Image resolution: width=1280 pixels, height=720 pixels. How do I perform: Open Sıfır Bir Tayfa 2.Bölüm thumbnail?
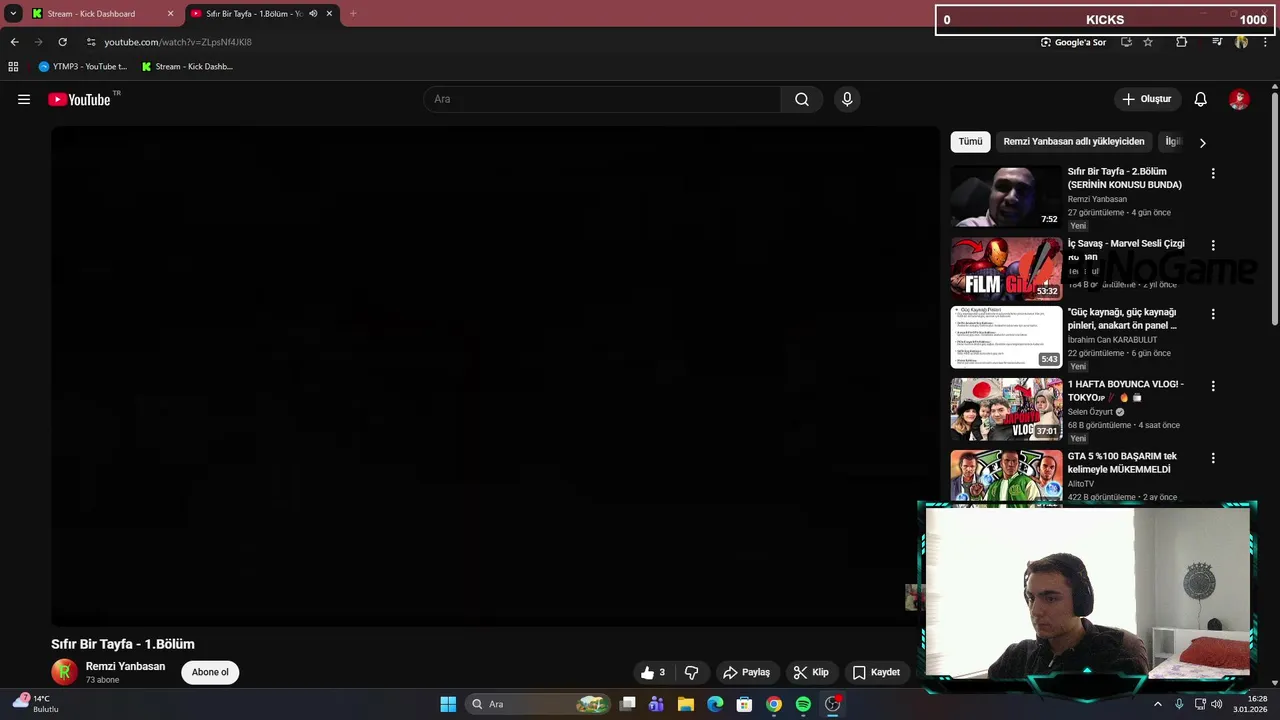click(1006, 197)
